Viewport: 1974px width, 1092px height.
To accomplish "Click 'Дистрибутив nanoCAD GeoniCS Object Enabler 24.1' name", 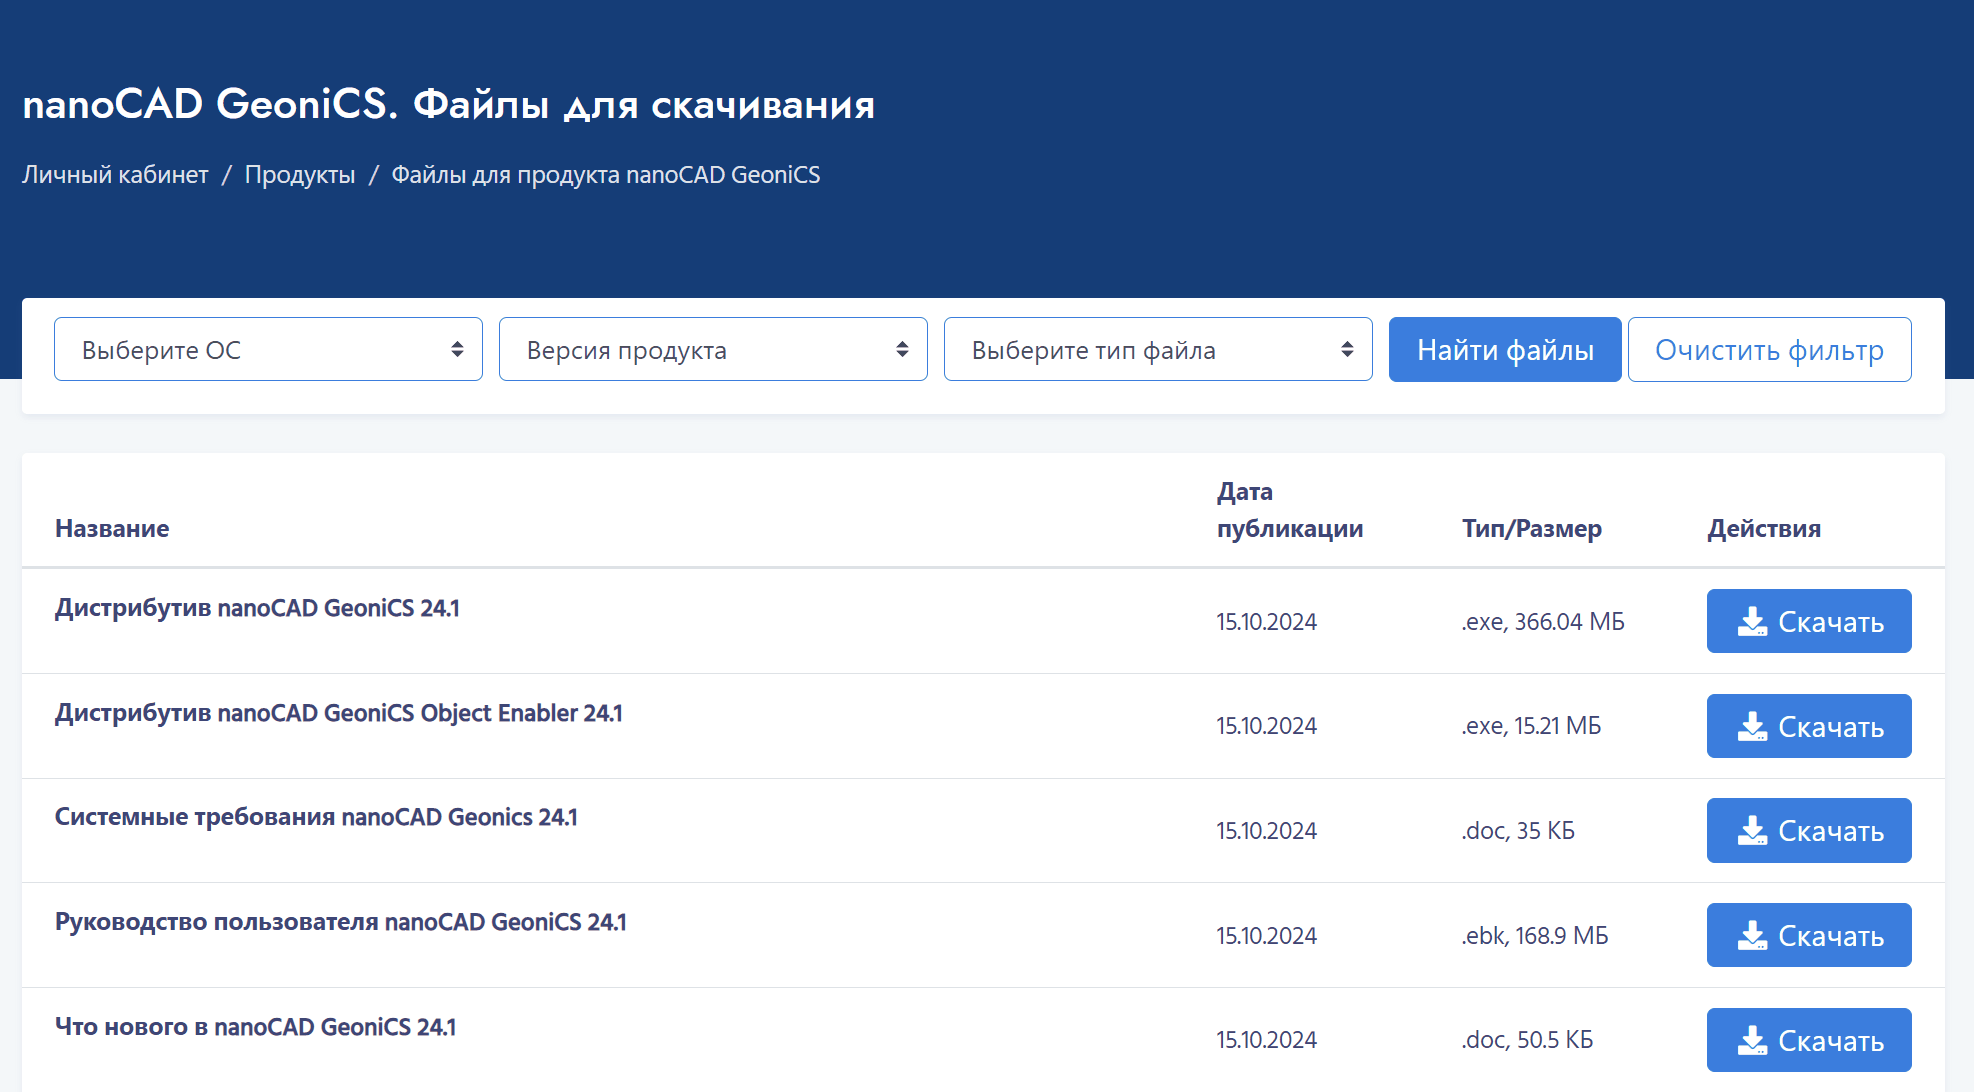I will coord(338,713).
